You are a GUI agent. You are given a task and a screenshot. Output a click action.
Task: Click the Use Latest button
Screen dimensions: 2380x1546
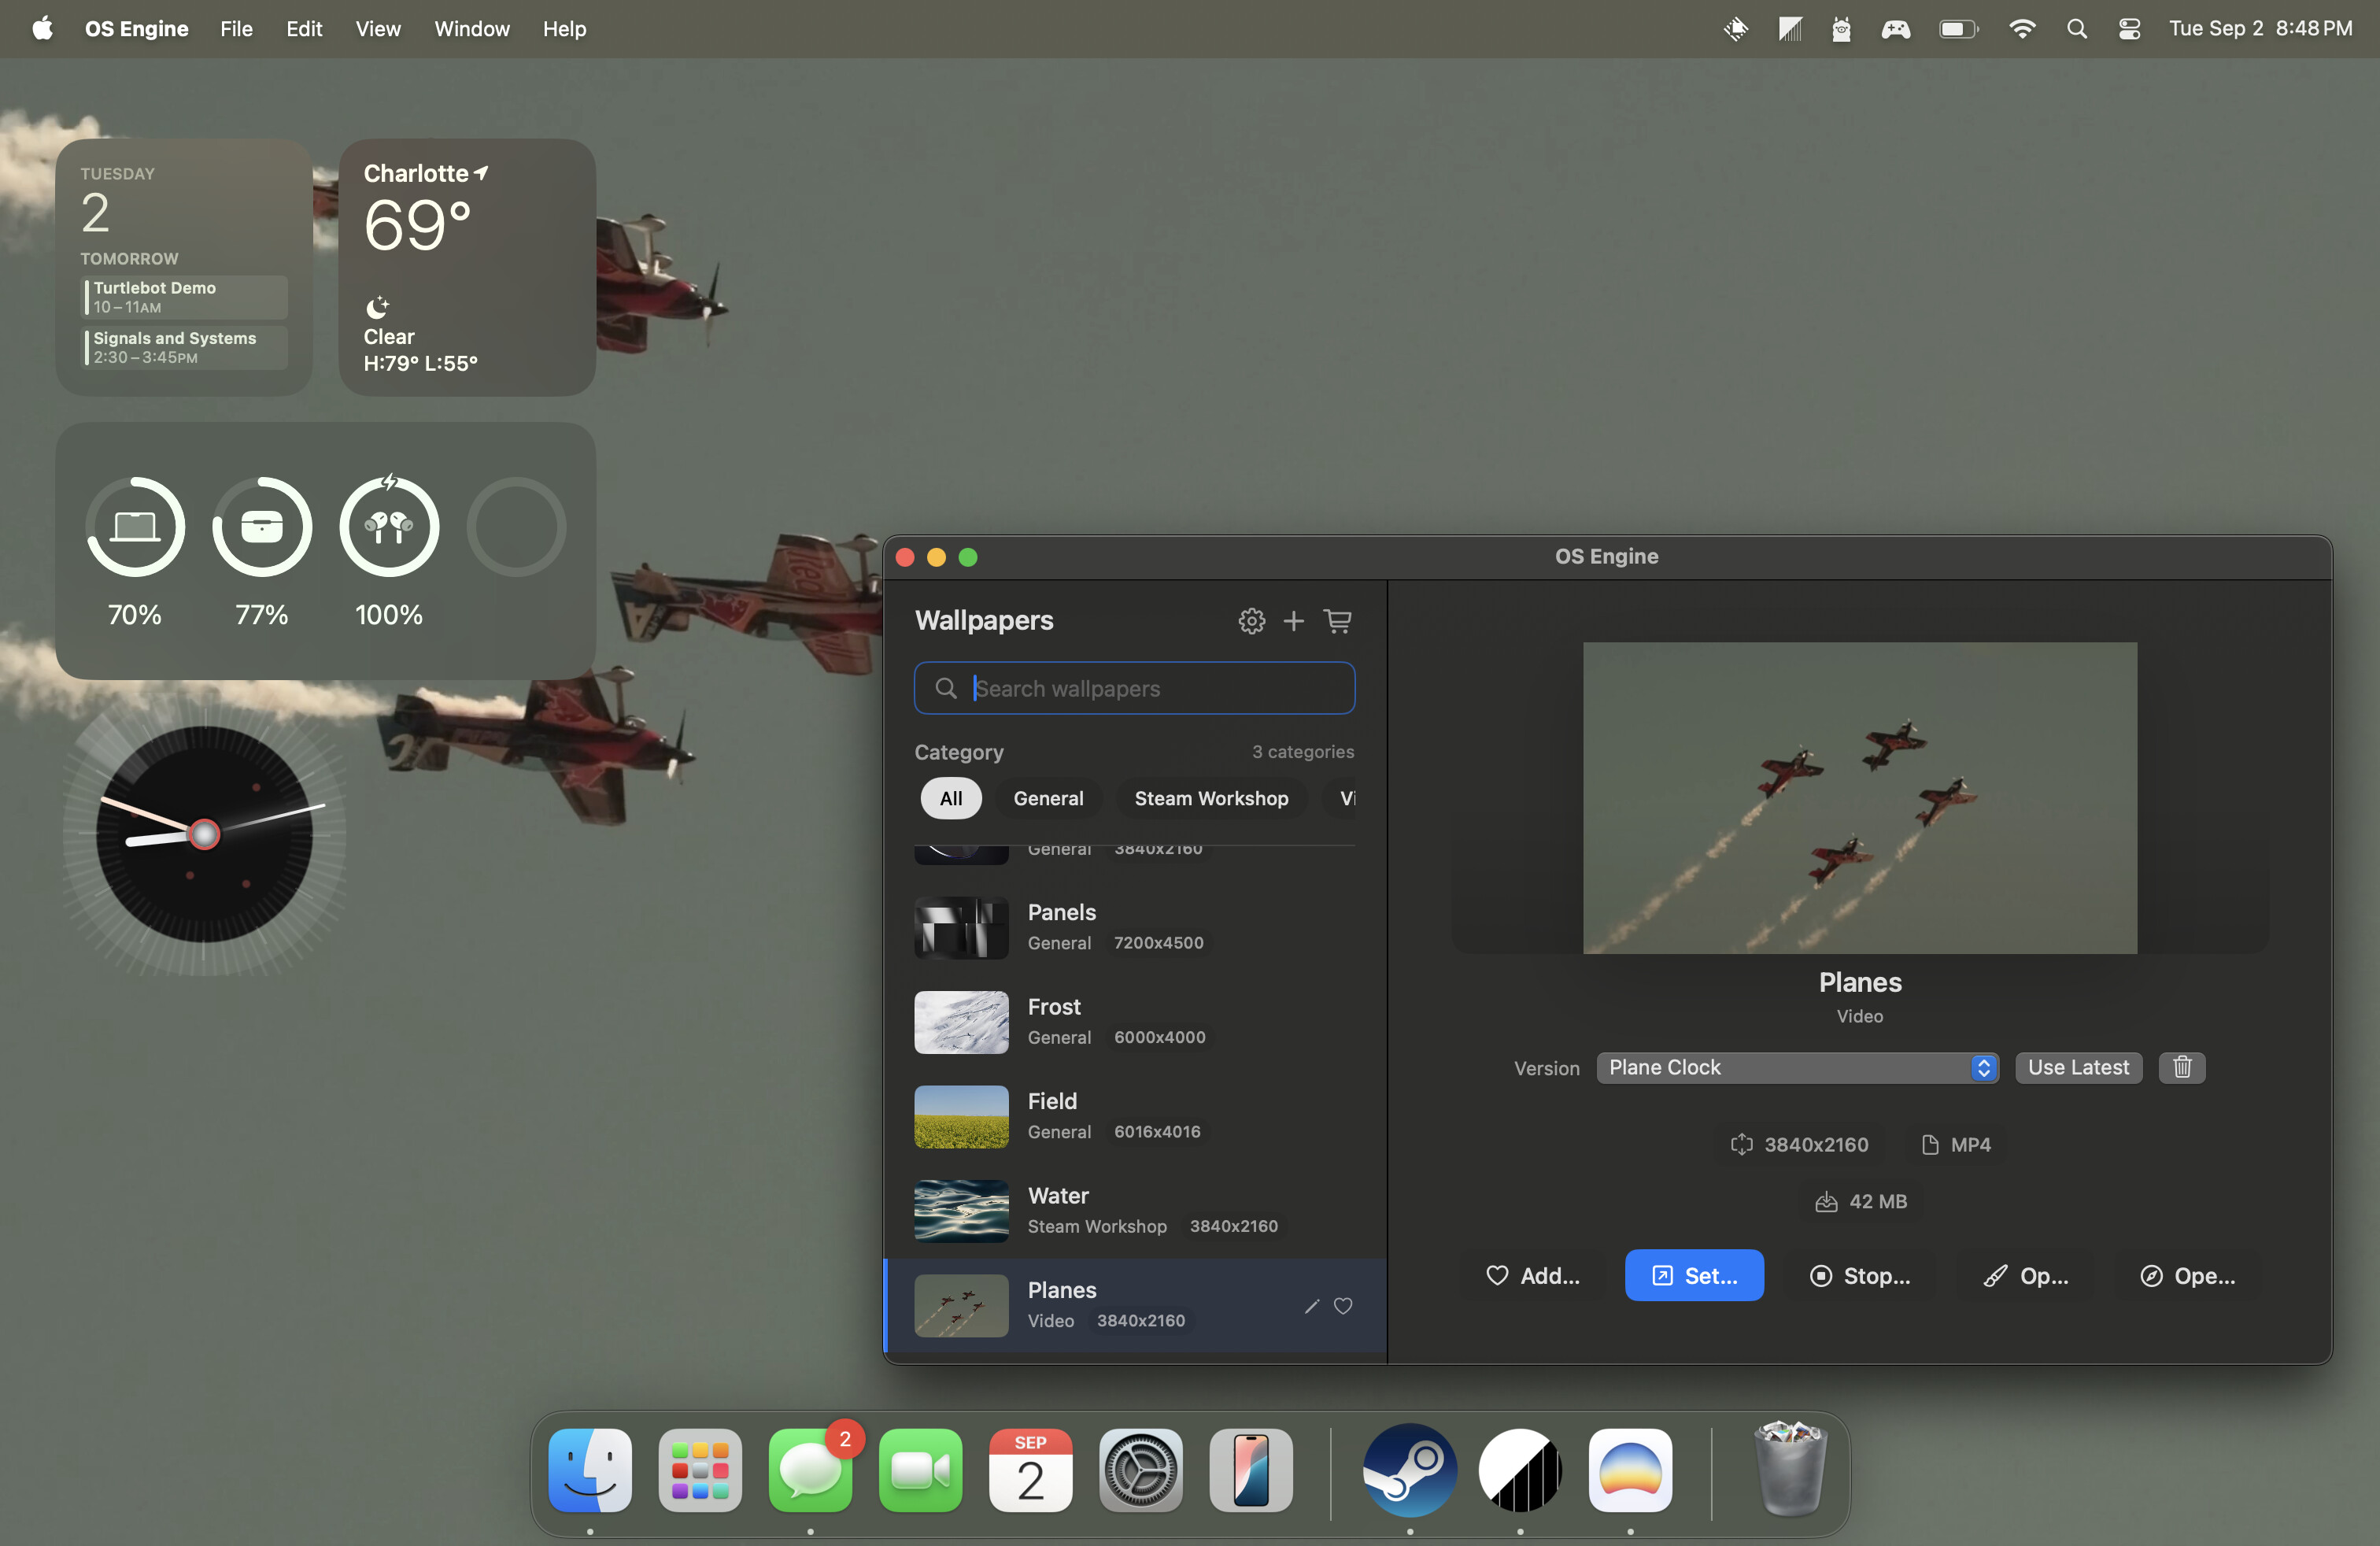tap(2078, 1067)
